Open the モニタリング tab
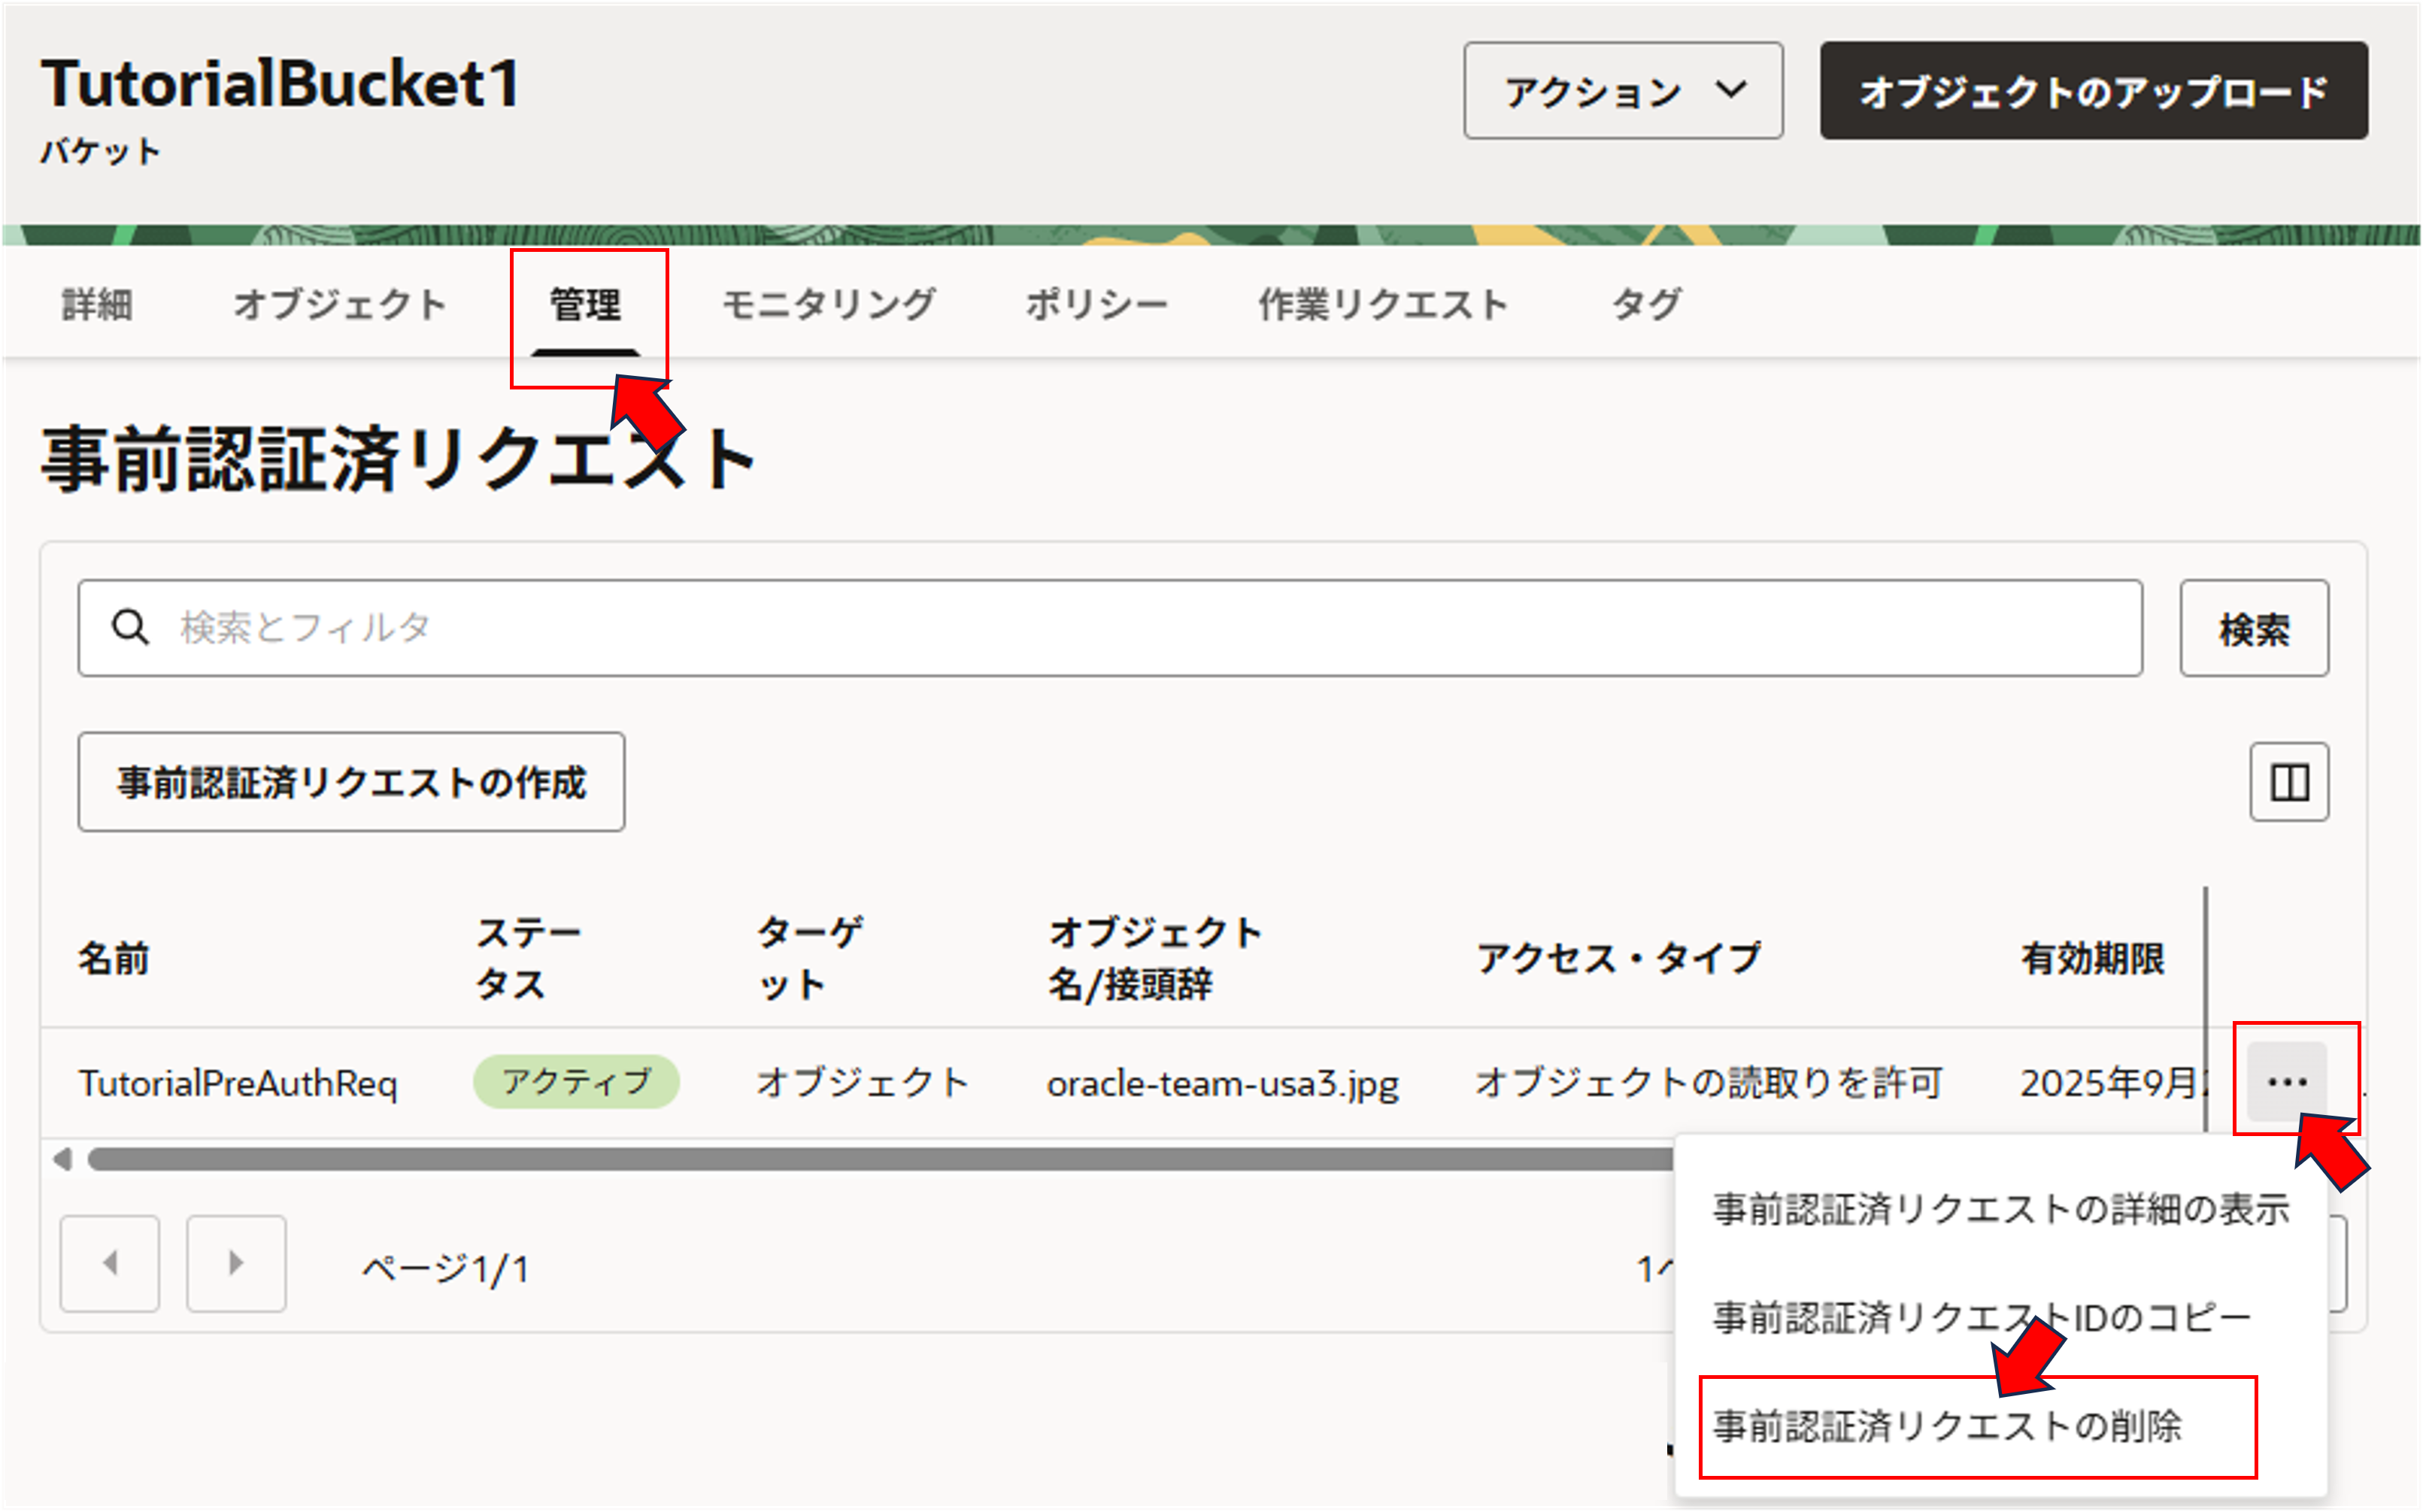Screen dimensions: 2423x1512 point(829,304)
